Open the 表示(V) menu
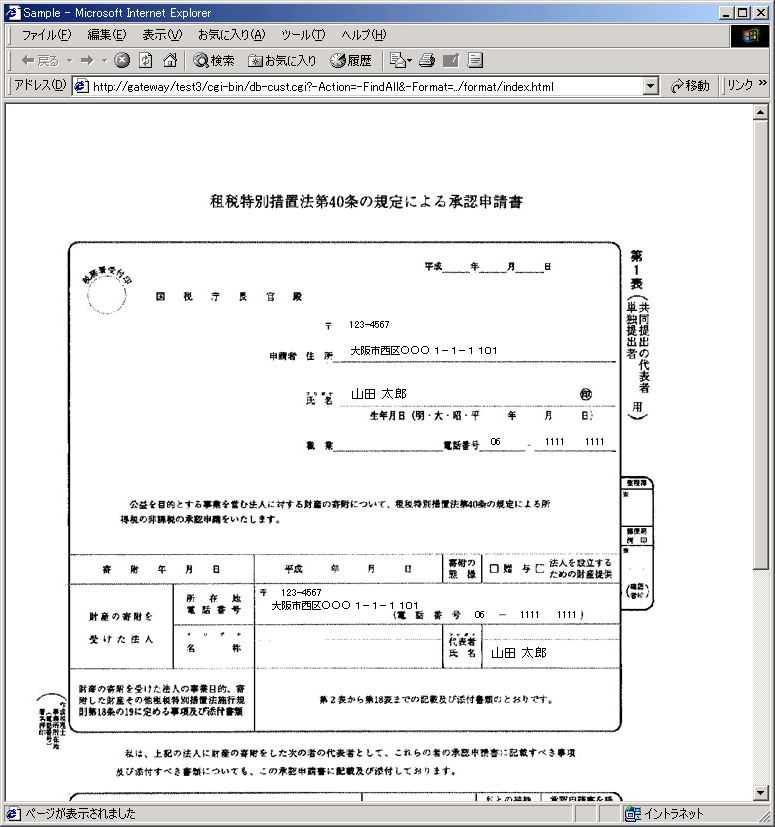The height and width of the screenshot is (827, 775). [162, 35]
